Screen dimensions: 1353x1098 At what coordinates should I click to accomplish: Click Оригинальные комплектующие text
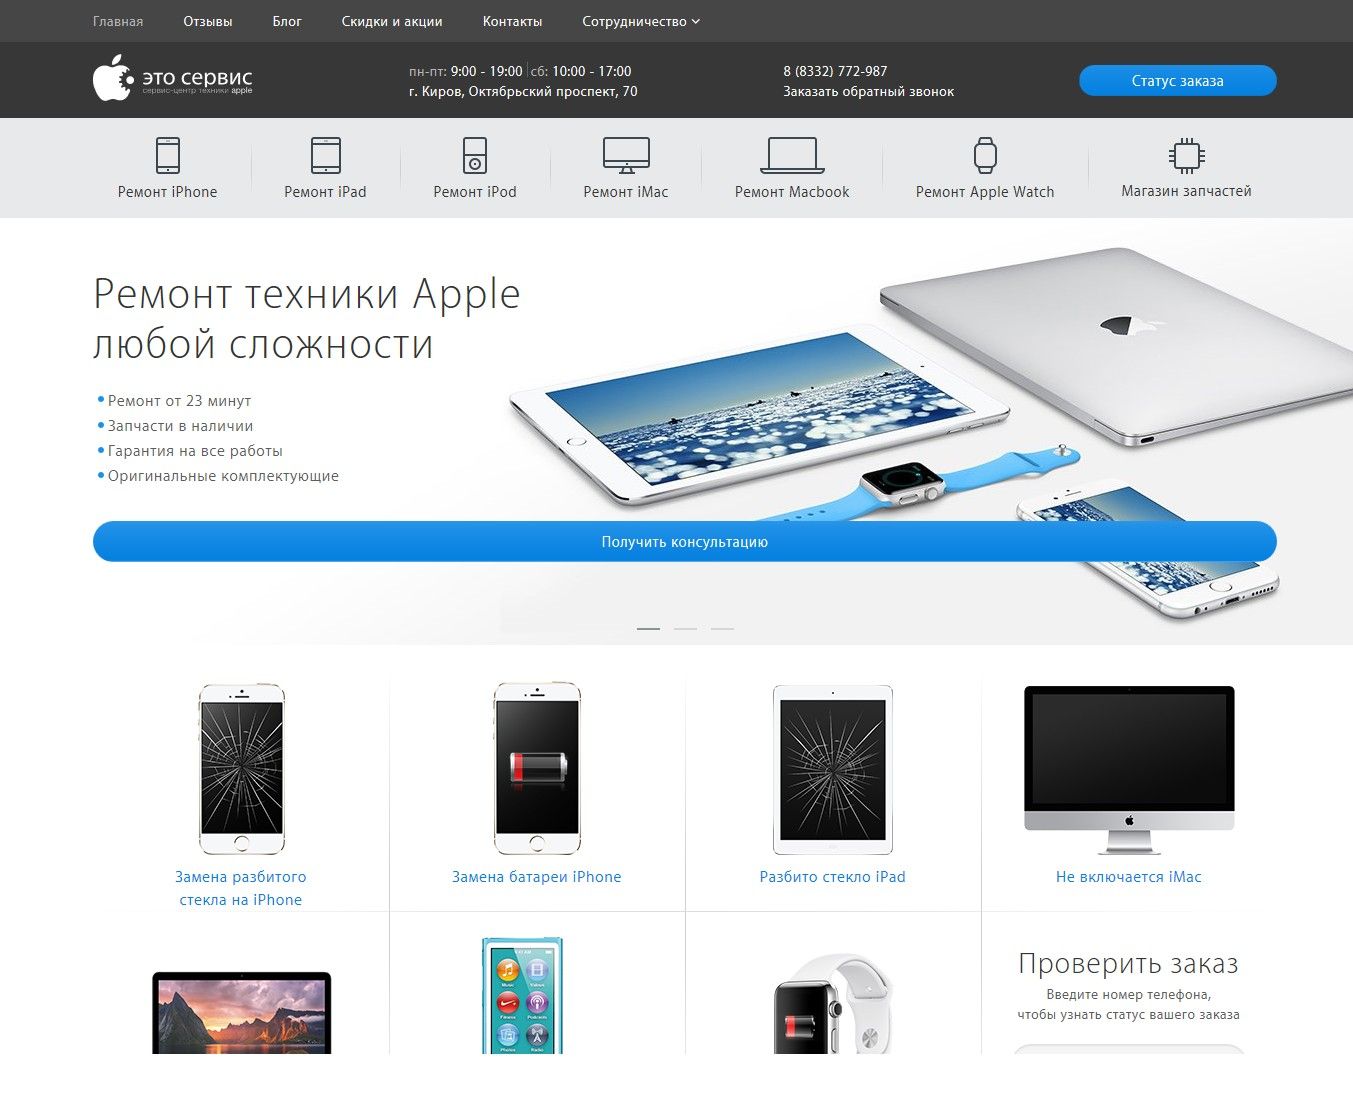point(223,476)
